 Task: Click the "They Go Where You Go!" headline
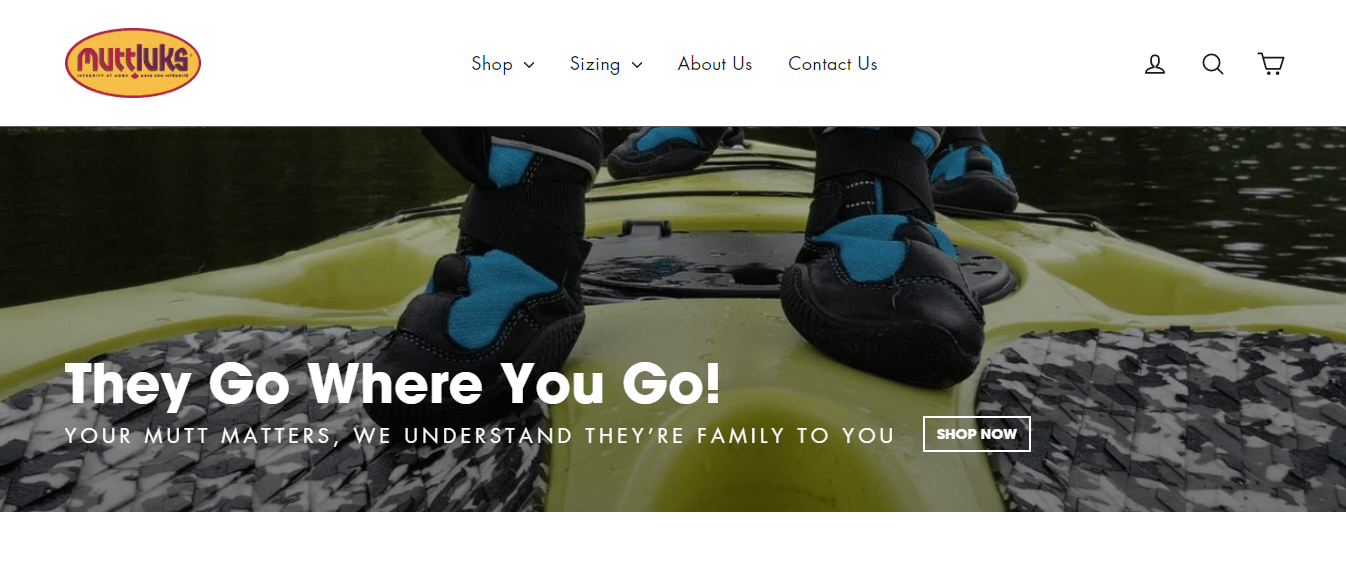[x=393, y=384]
